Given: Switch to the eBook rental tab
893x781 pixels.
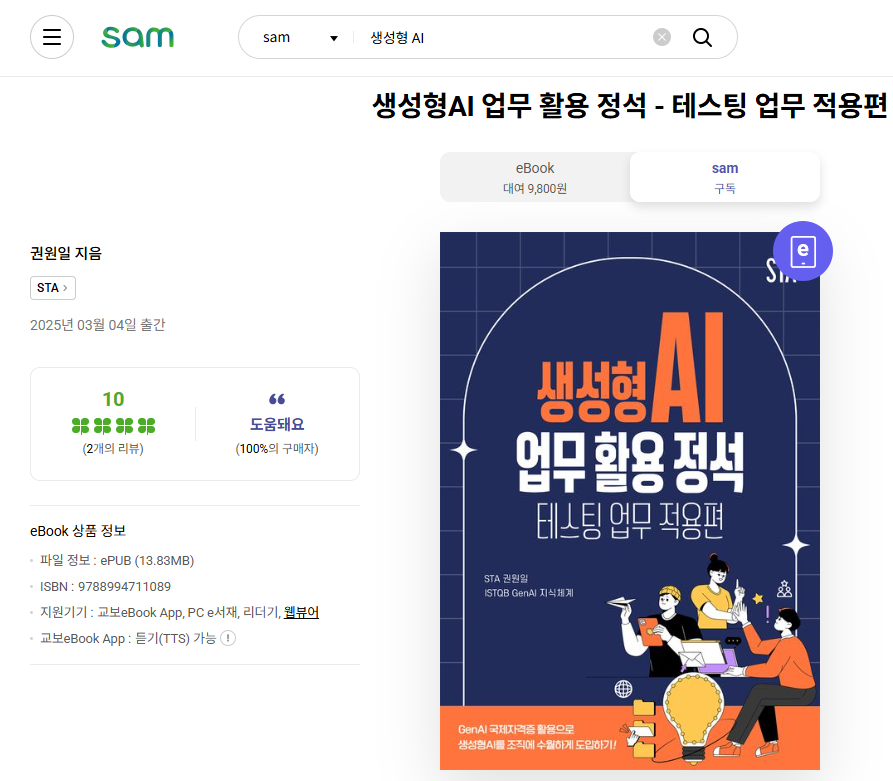Looking at the screenshot, I should [535, 177].
